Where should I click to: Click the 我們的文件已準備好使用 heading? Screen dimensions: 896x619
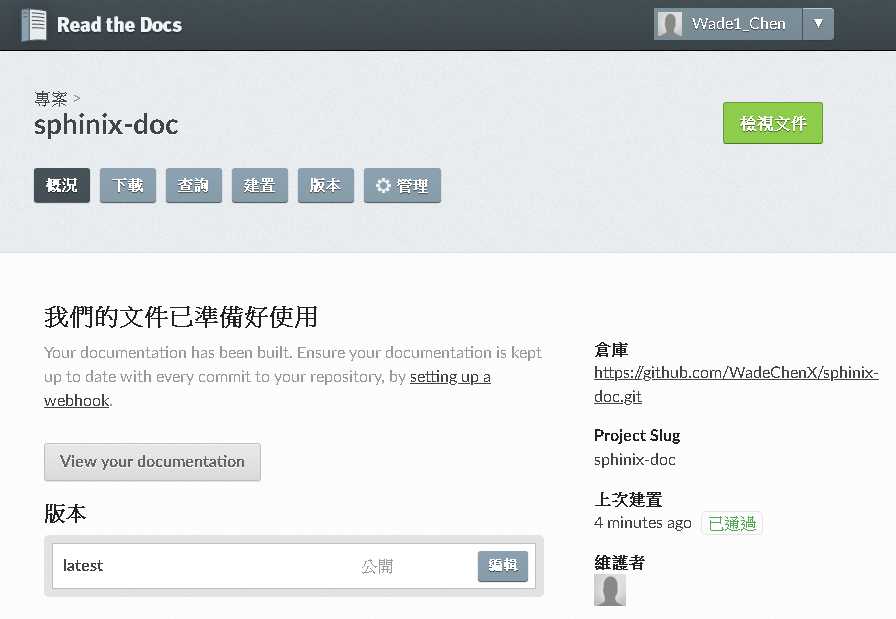tap(181, 317)
